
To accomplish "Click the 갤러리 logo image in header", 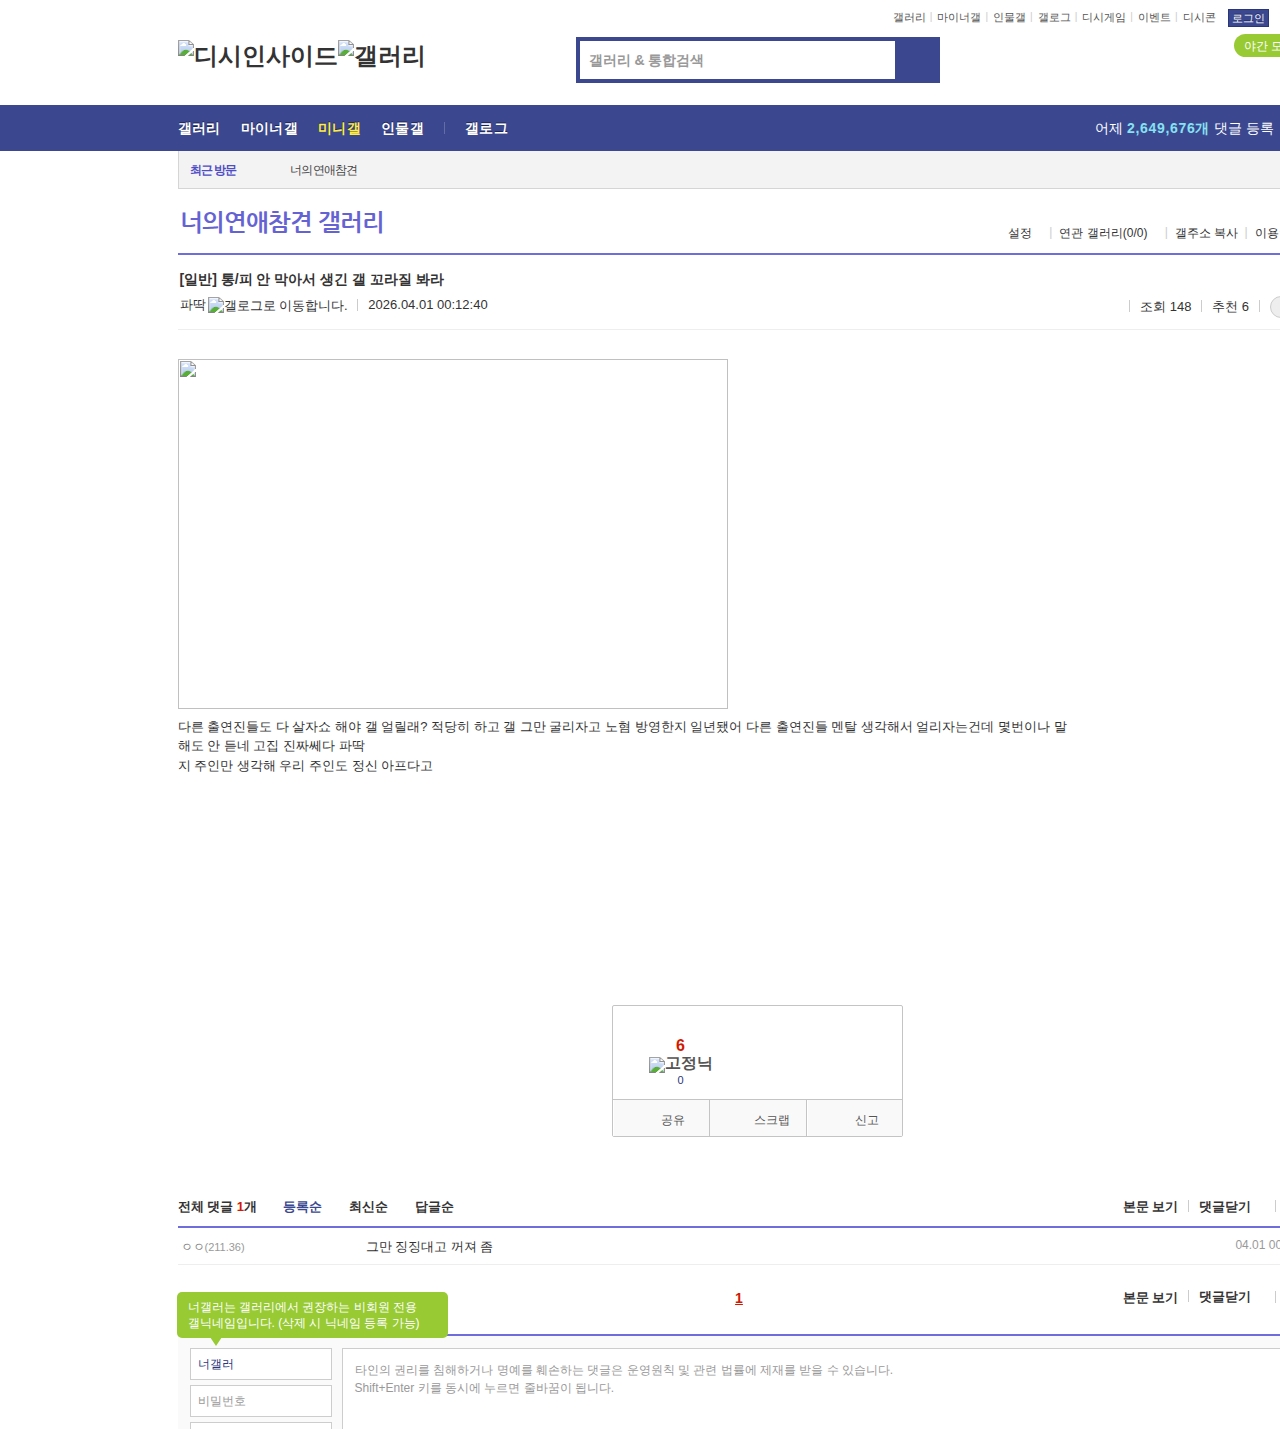I will pos(381,56).
